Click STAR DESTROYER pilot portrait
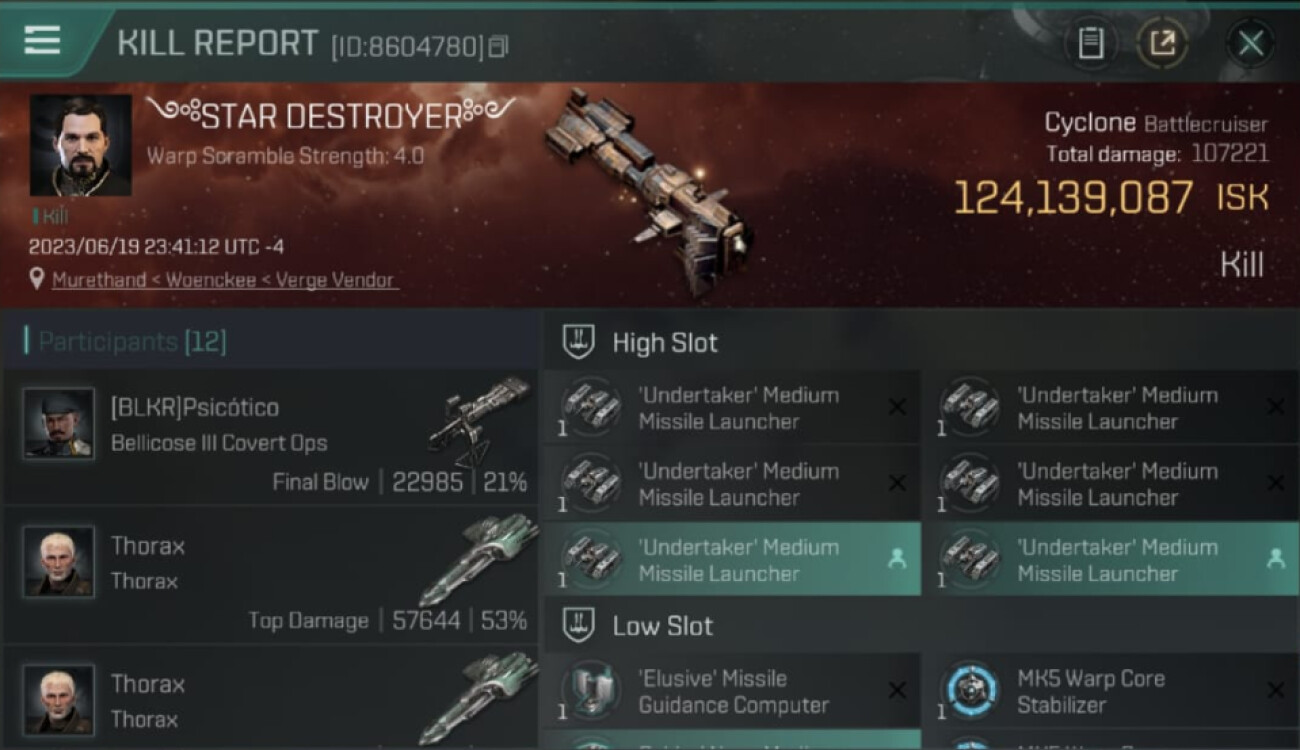Viewport: 1300px width, 750px height. (x=80, y=145)
